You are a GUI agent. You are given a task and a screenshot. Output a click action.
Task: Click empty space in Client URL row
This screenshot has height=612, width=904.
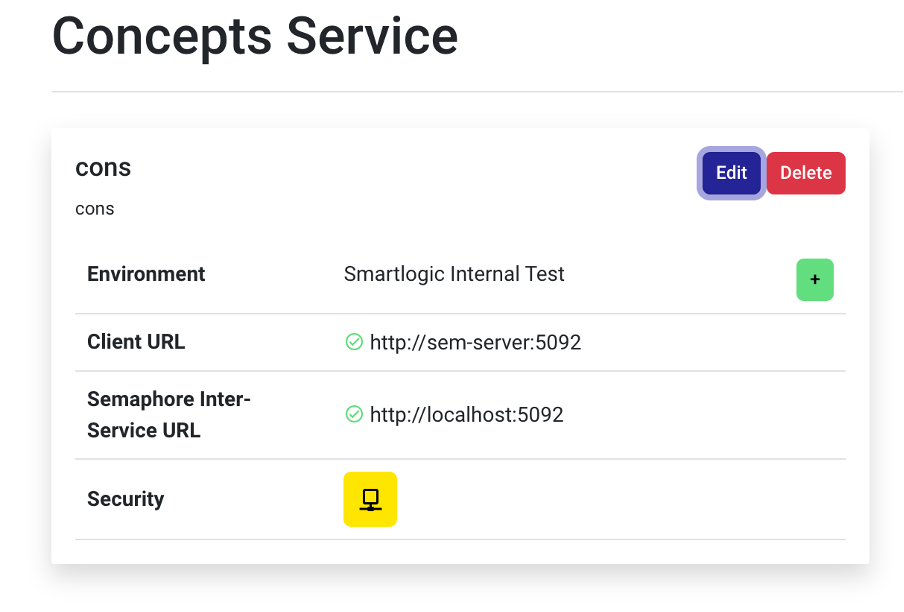tap(710, 342)
